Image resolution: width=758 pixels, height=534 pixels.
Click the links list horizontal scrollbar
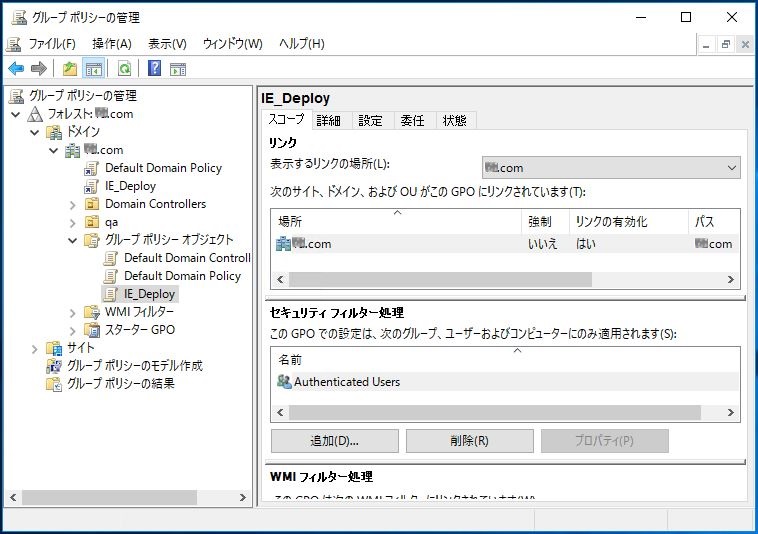coord(440,279)
